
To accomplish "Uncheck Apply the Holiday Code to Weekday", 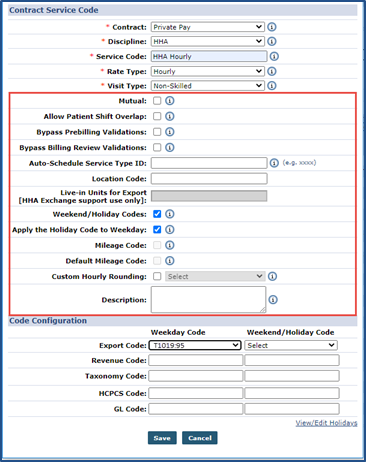I will pyautogui.click(x=157, y=230).
